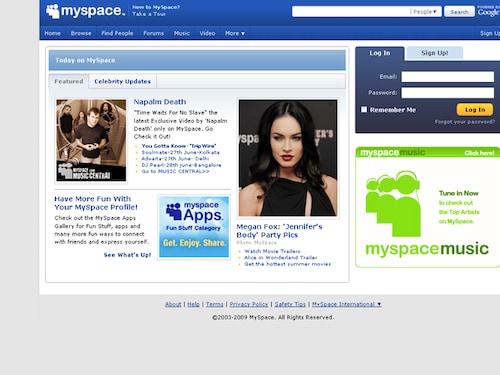Screen dimensions: 500x375
Task: Open the You Gotta Know 'Trip Wire' link
Action: (179, 146)
